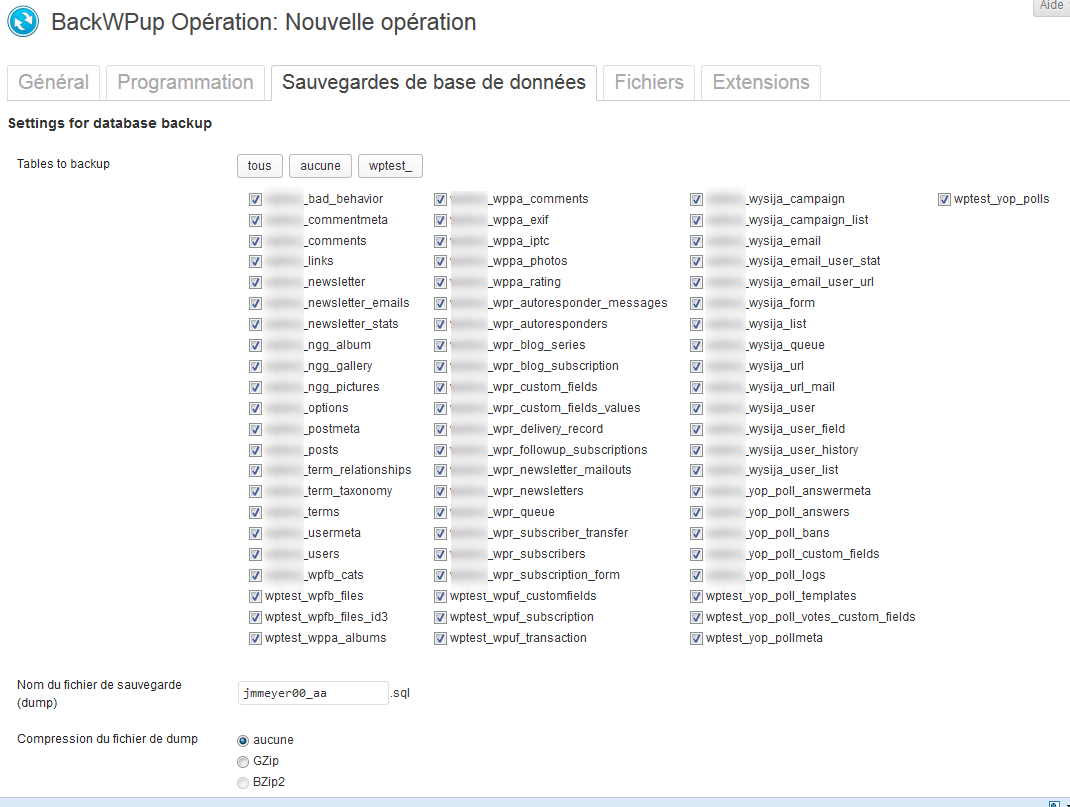
Task: Uncheck the _wpr_newsletters checkbox
Action: point(440,492)
